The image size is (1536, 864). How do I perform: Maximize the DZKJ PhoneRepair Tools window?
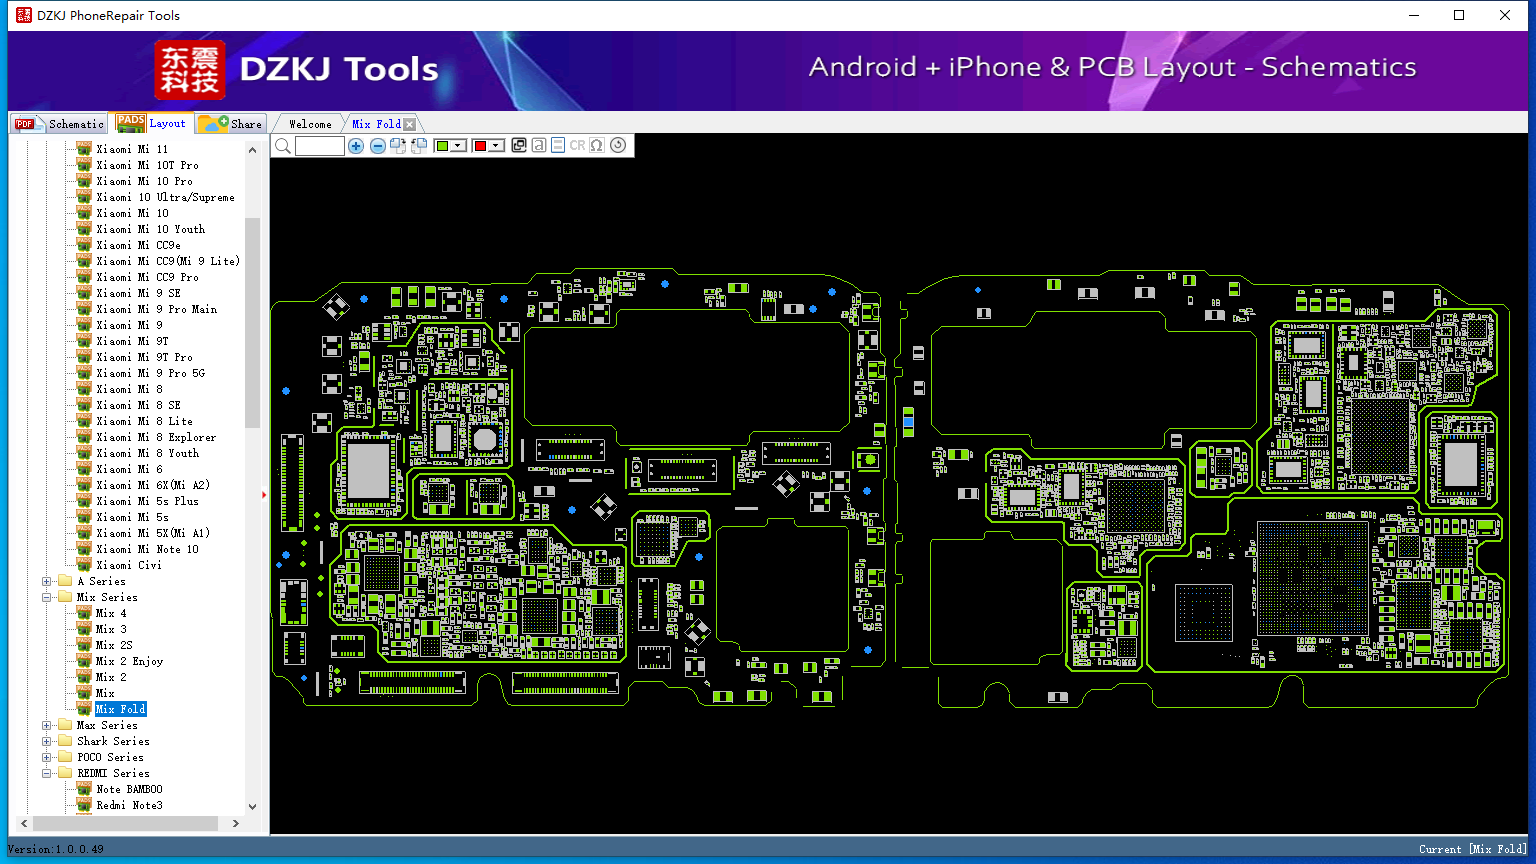pos(1459,15)
